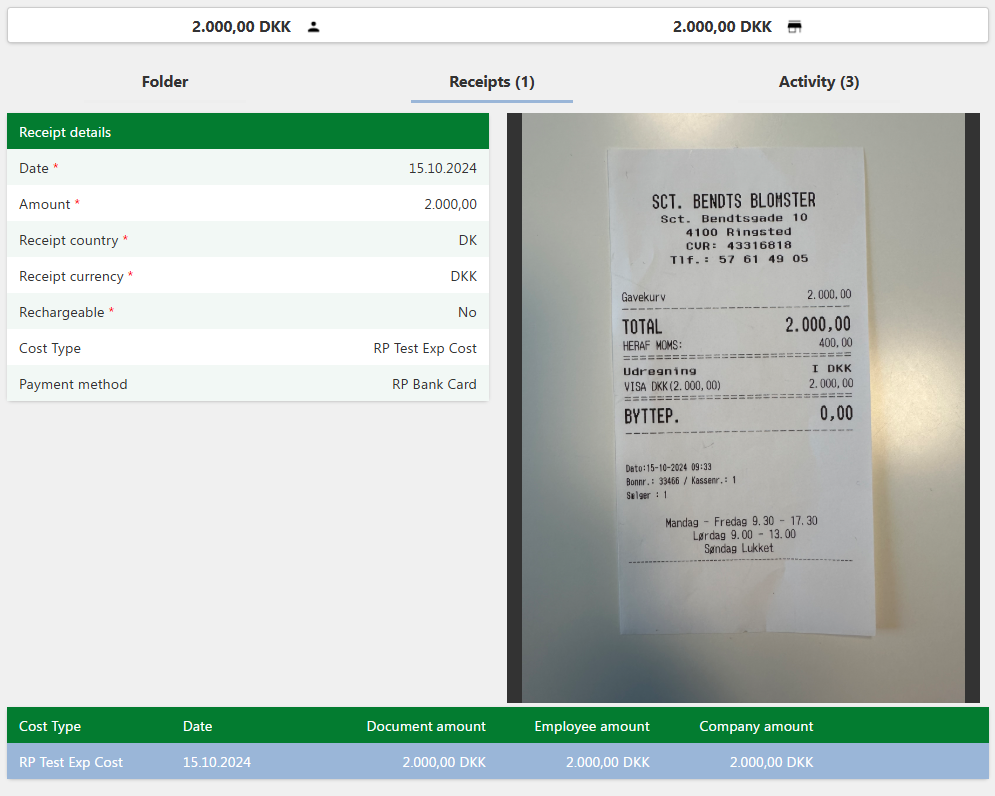The width and height of the screenshot is (995, 796).
Task: Click the Amount field value 2.000,00
Action: coord(451,204)
